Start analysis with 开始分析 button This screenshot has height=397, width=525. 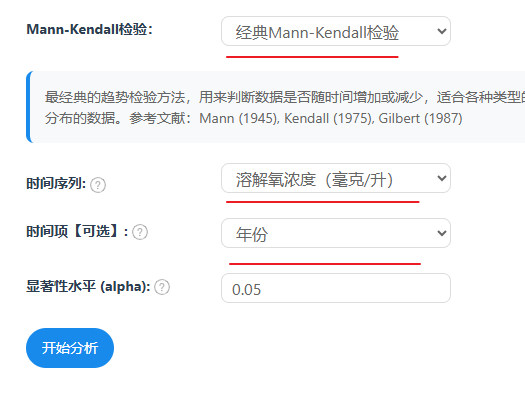(70, 348)
